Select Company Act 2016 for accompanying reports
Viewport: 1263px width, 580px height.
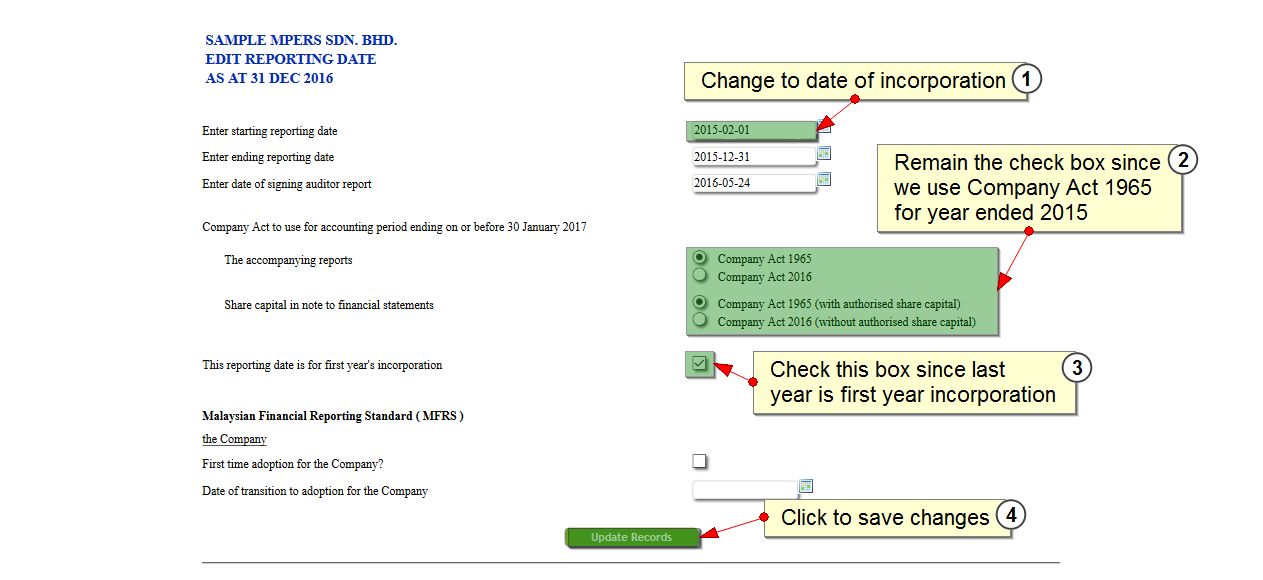point(700,275)
